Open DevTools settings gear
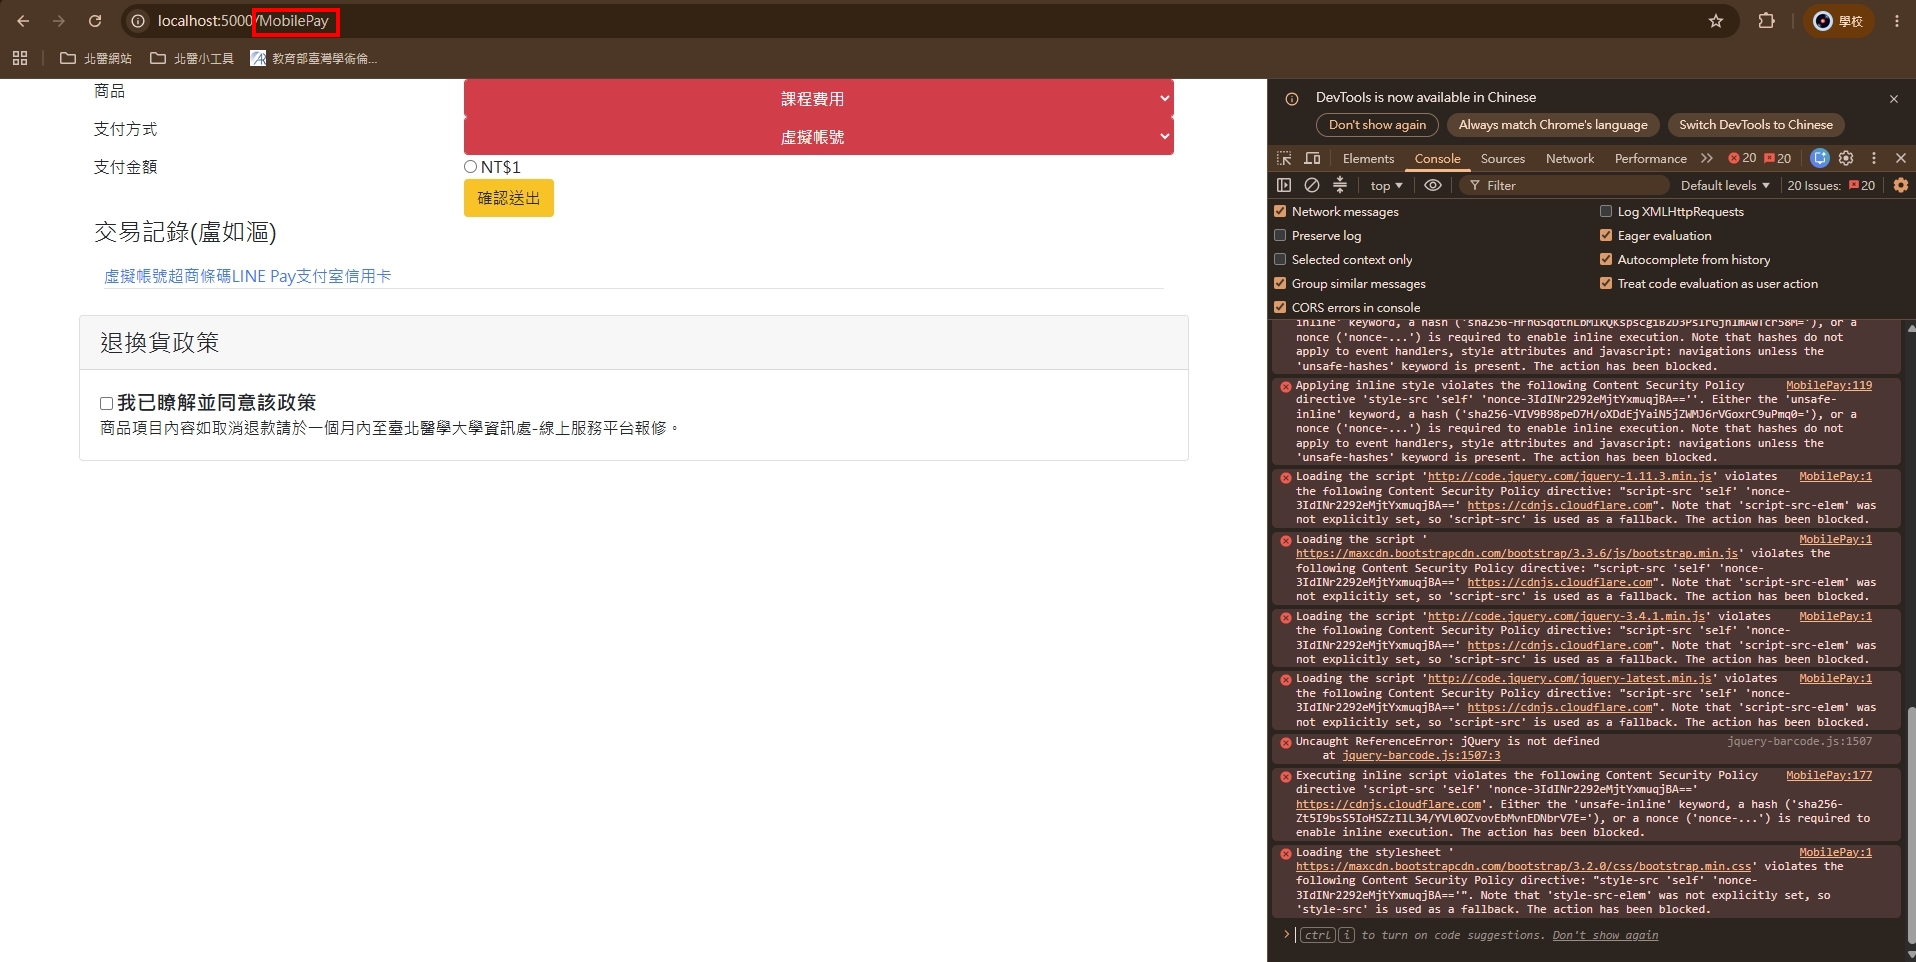This screenshot has height=962, width=1916. pyautogui.click(x=1846, y=158)
